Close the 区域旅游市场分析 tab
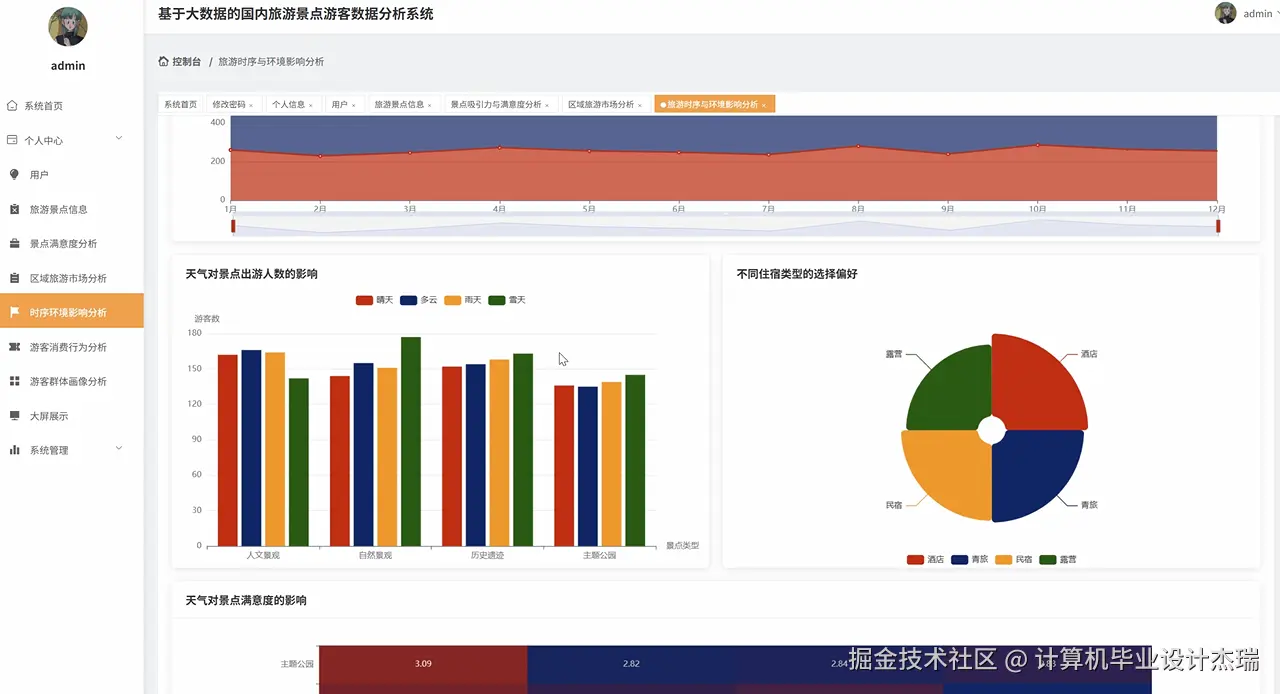Viewport: 1280px width, 694px height. (x=640, y=105)
